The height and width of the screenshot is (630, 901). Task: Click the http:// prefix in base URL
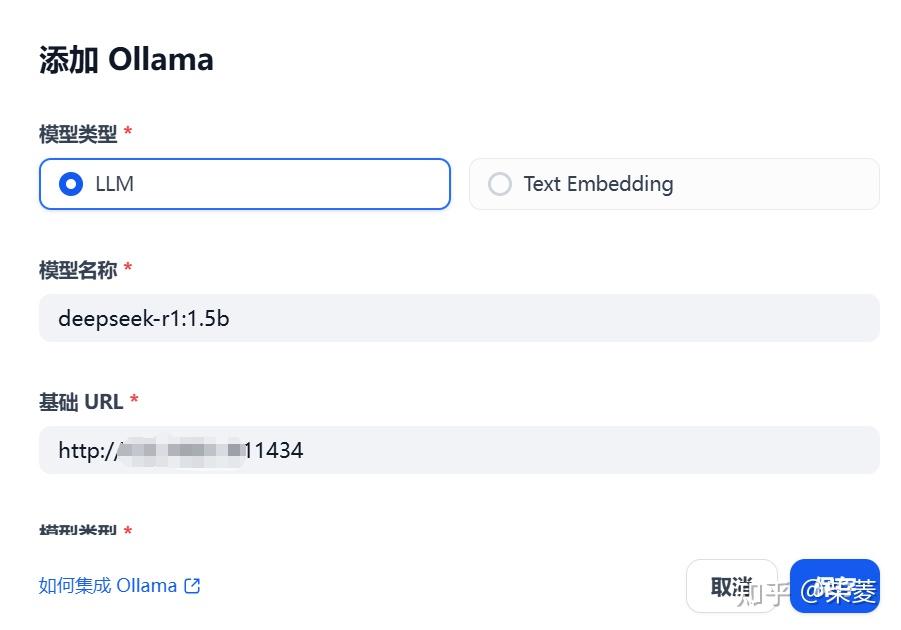coord(84,451)
